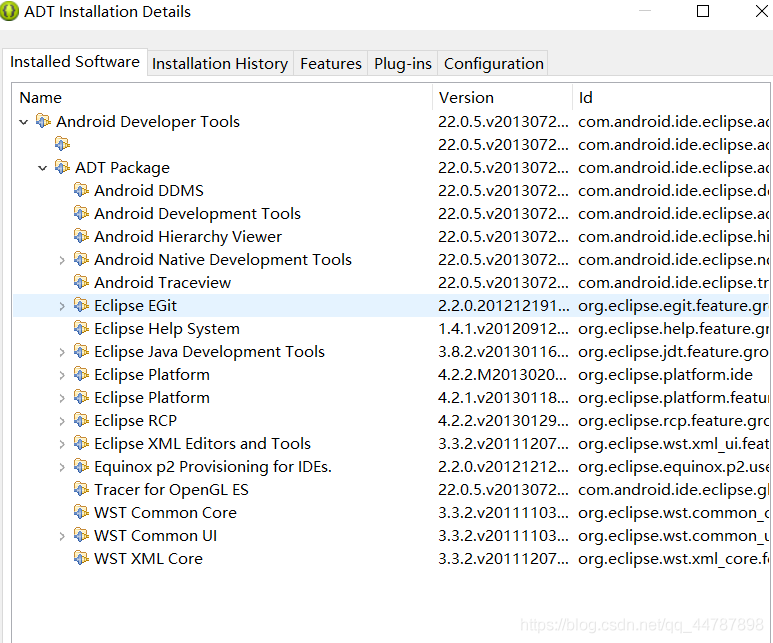Click the Equinox p2 Provisioning icon

pos(81,466)
